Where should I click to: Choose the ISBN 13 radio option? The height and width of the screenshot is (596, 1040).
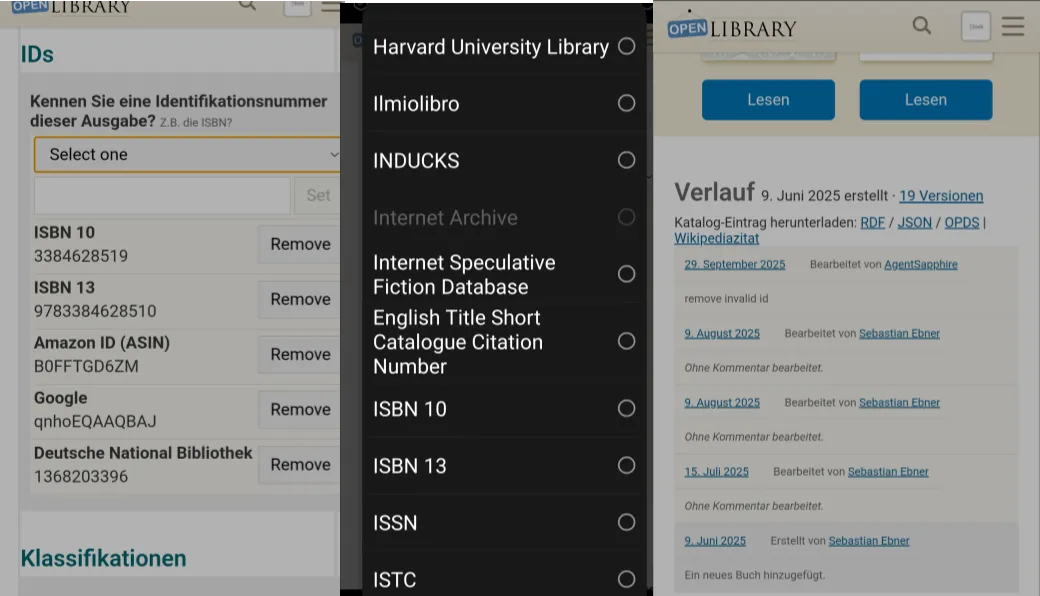coord(504,466)
